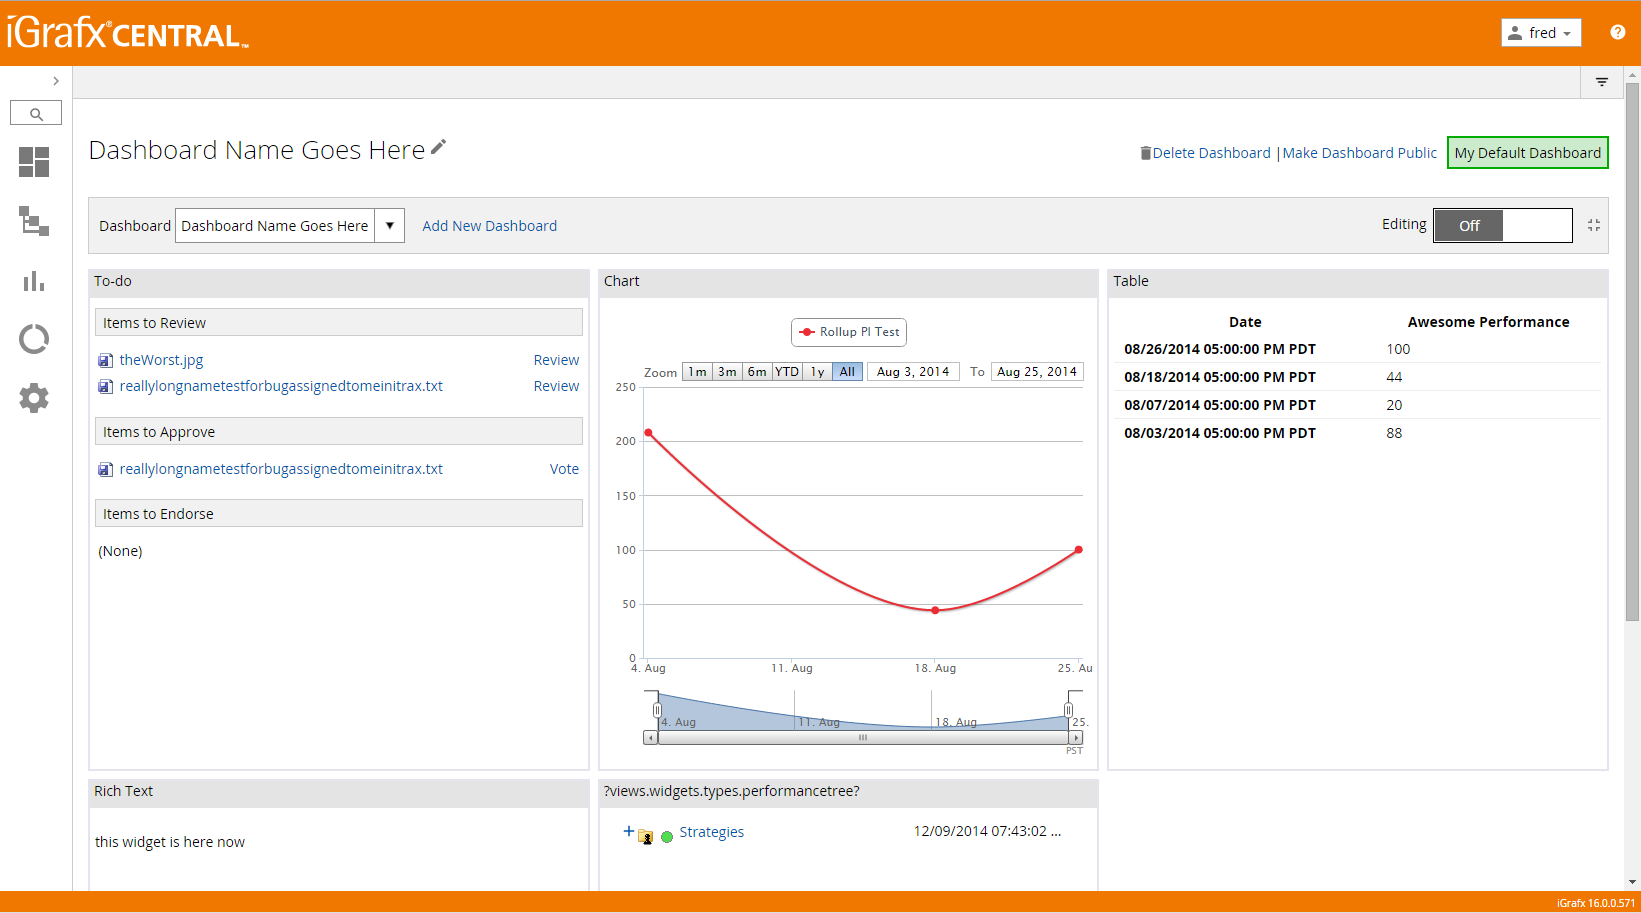The width and height of the screenshot is (1641, 913).
Task: Click the help question mark icon
Action: tap(1617, 32)
